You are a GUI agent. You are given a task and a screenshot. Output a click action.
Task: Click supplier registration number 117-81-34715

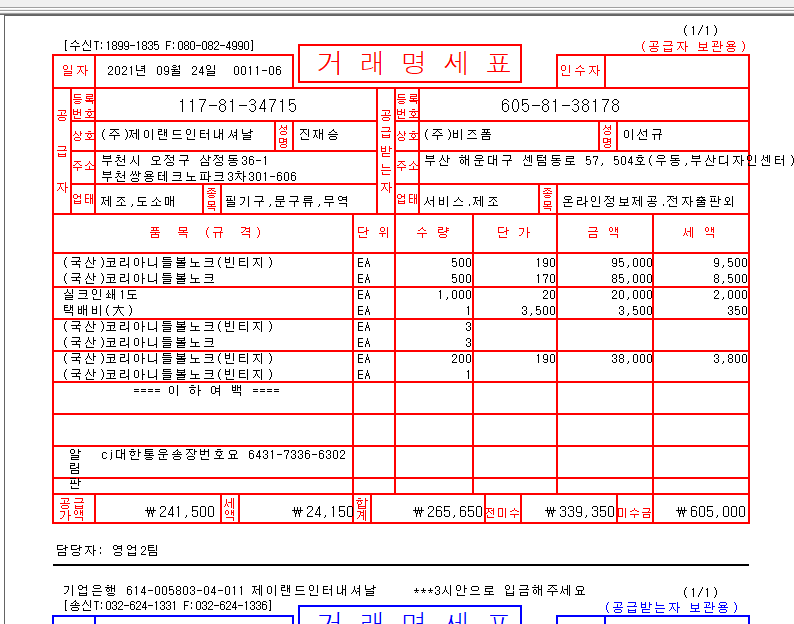click(237, 105)
